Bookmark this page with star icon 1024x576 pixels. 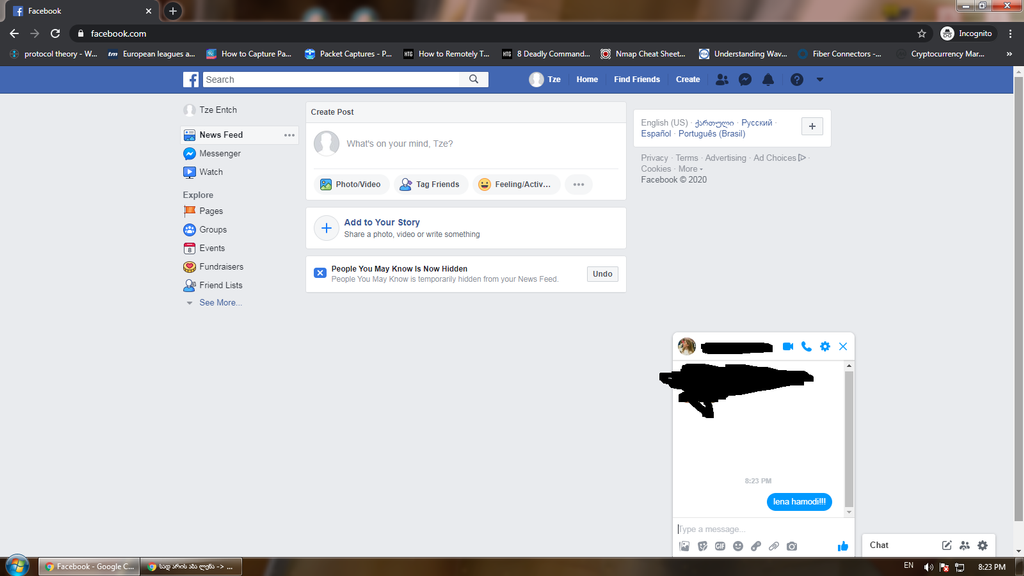[x=921, y=33]
